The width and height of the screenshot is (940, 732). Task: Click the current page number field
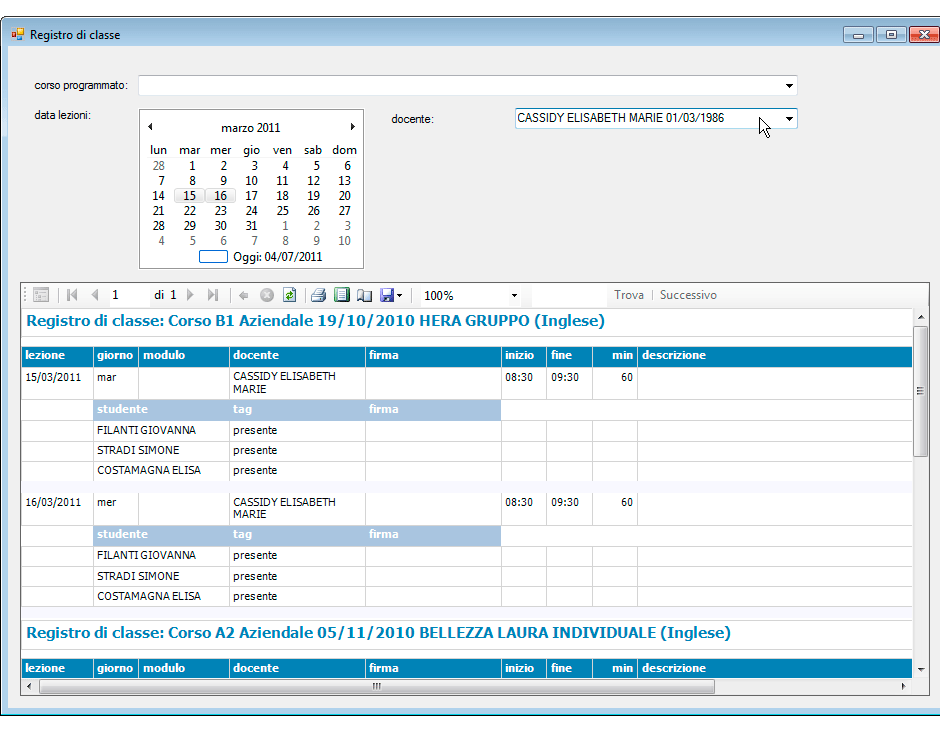(128, 295)
